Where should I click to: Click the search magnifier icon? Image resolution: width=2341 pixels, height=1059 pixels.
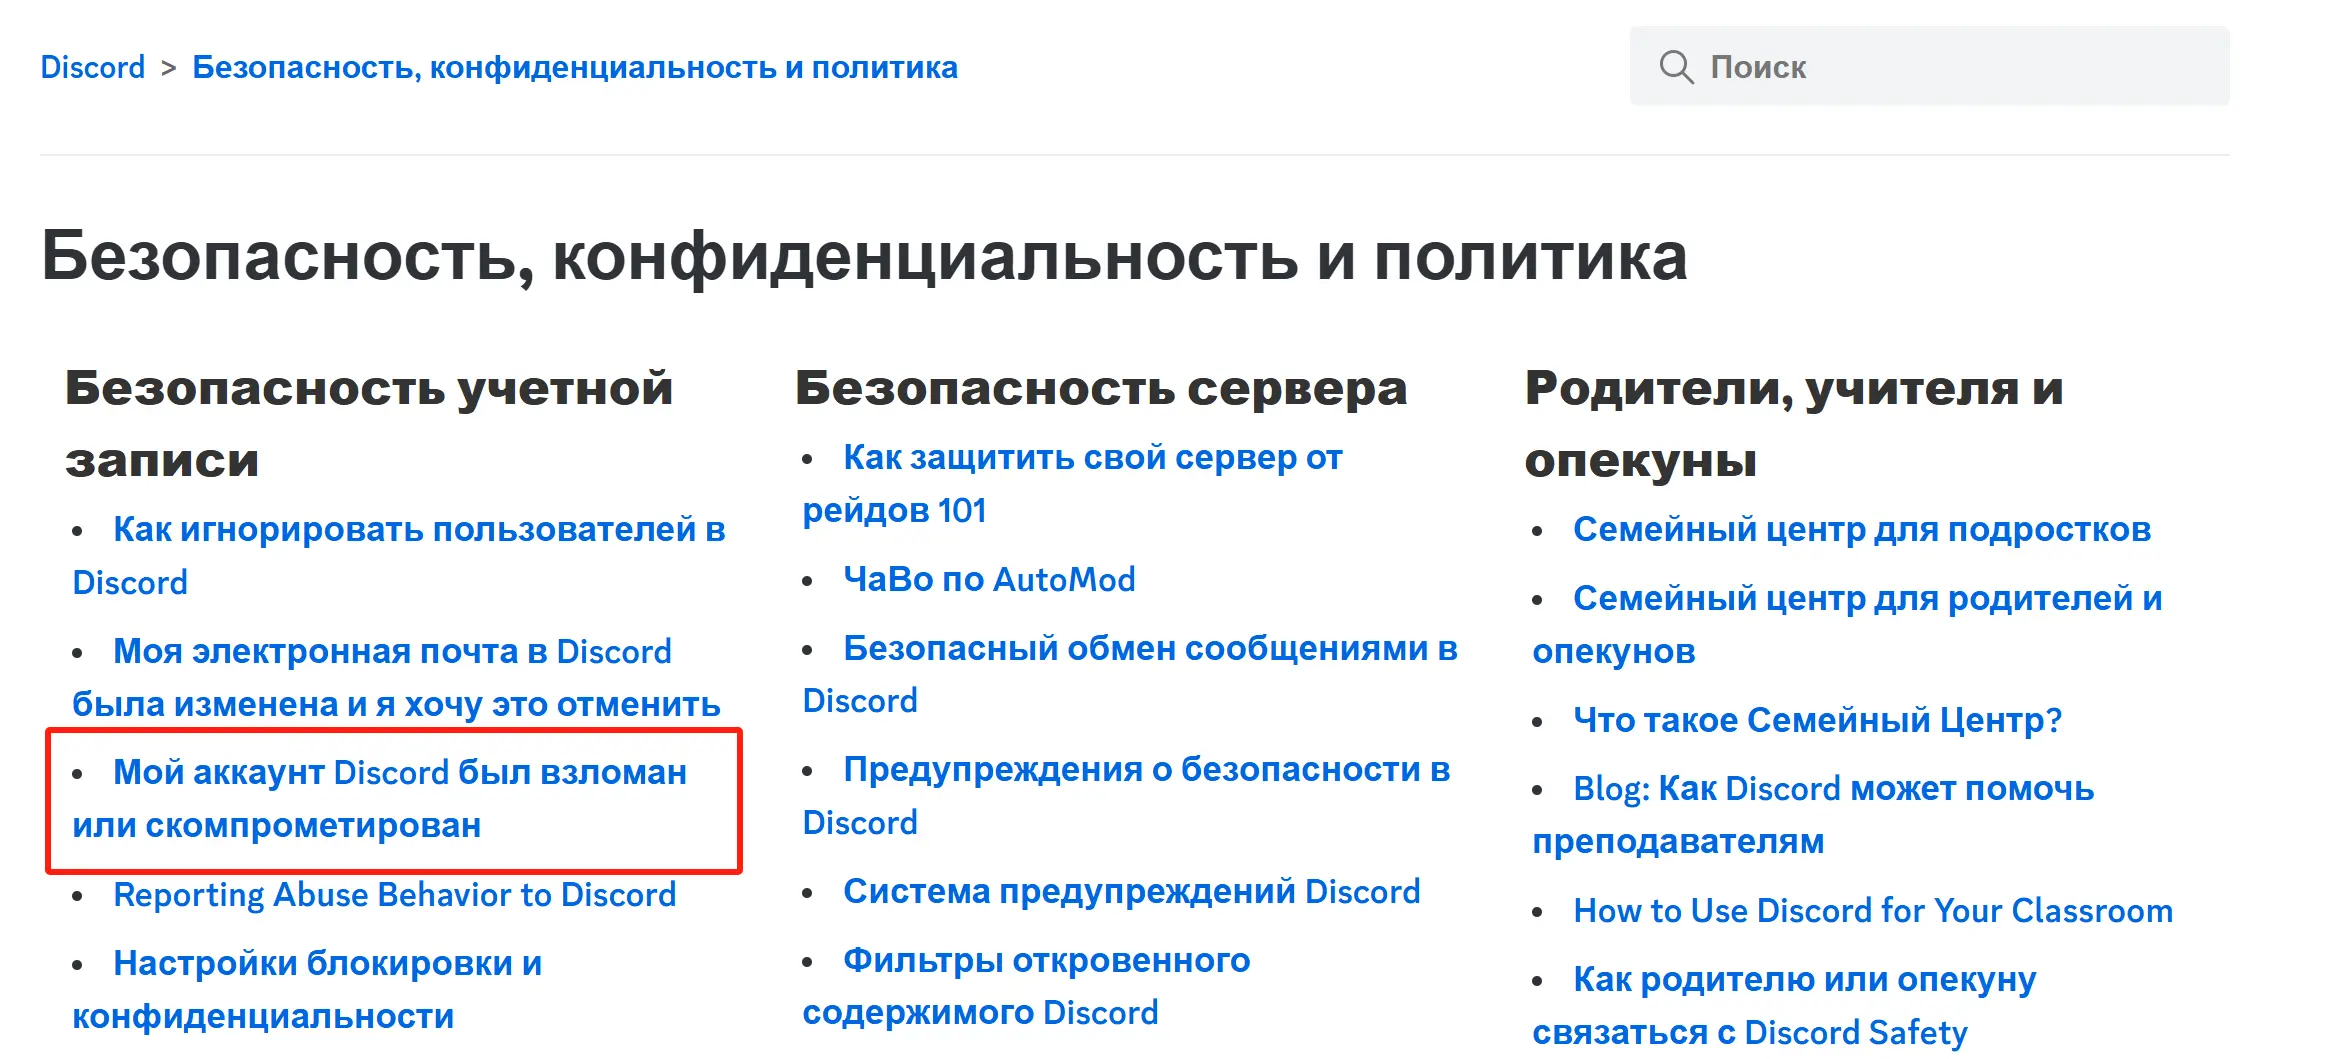coord(1676,67)
